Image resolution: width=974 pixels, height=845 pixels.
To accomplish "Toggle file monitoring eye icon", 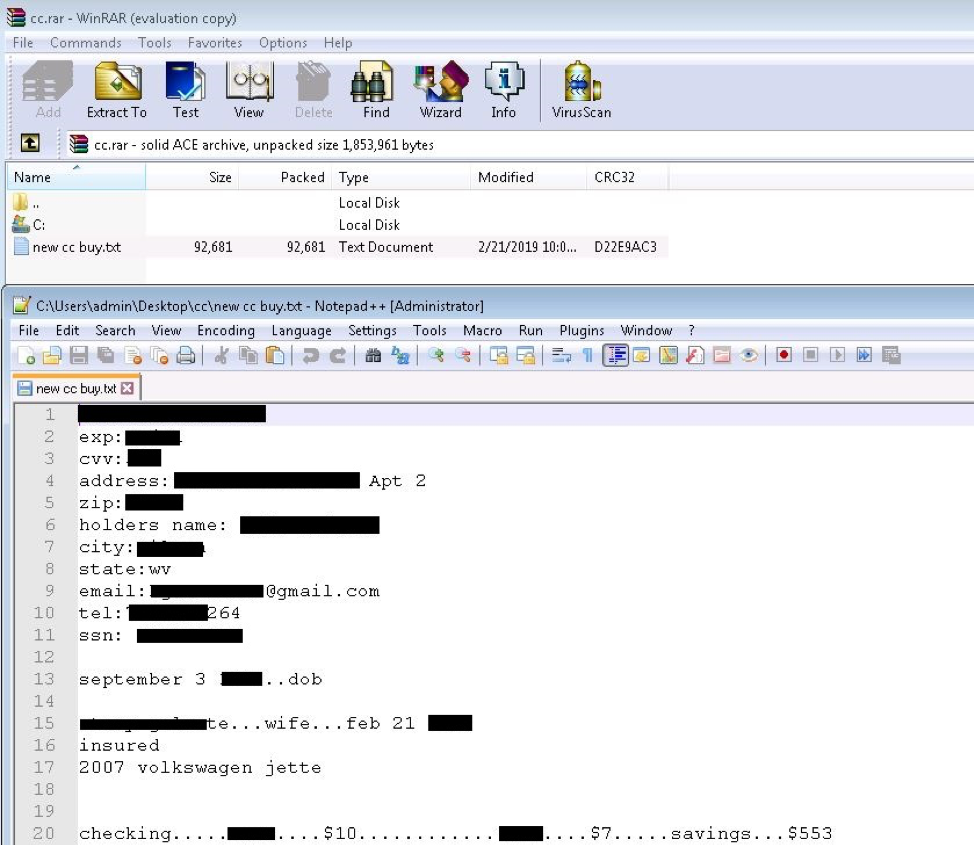I will (748, 355).
